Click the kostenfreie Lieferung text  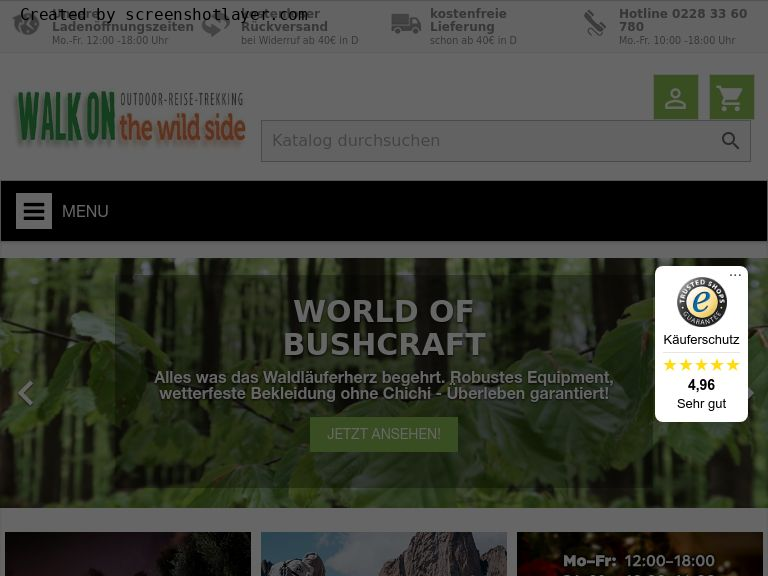pos(468,20)
